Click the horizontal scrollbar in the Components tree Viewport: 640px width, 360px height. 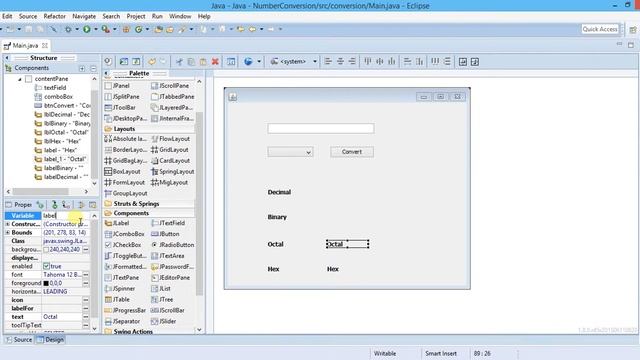(x=40, y=191)
